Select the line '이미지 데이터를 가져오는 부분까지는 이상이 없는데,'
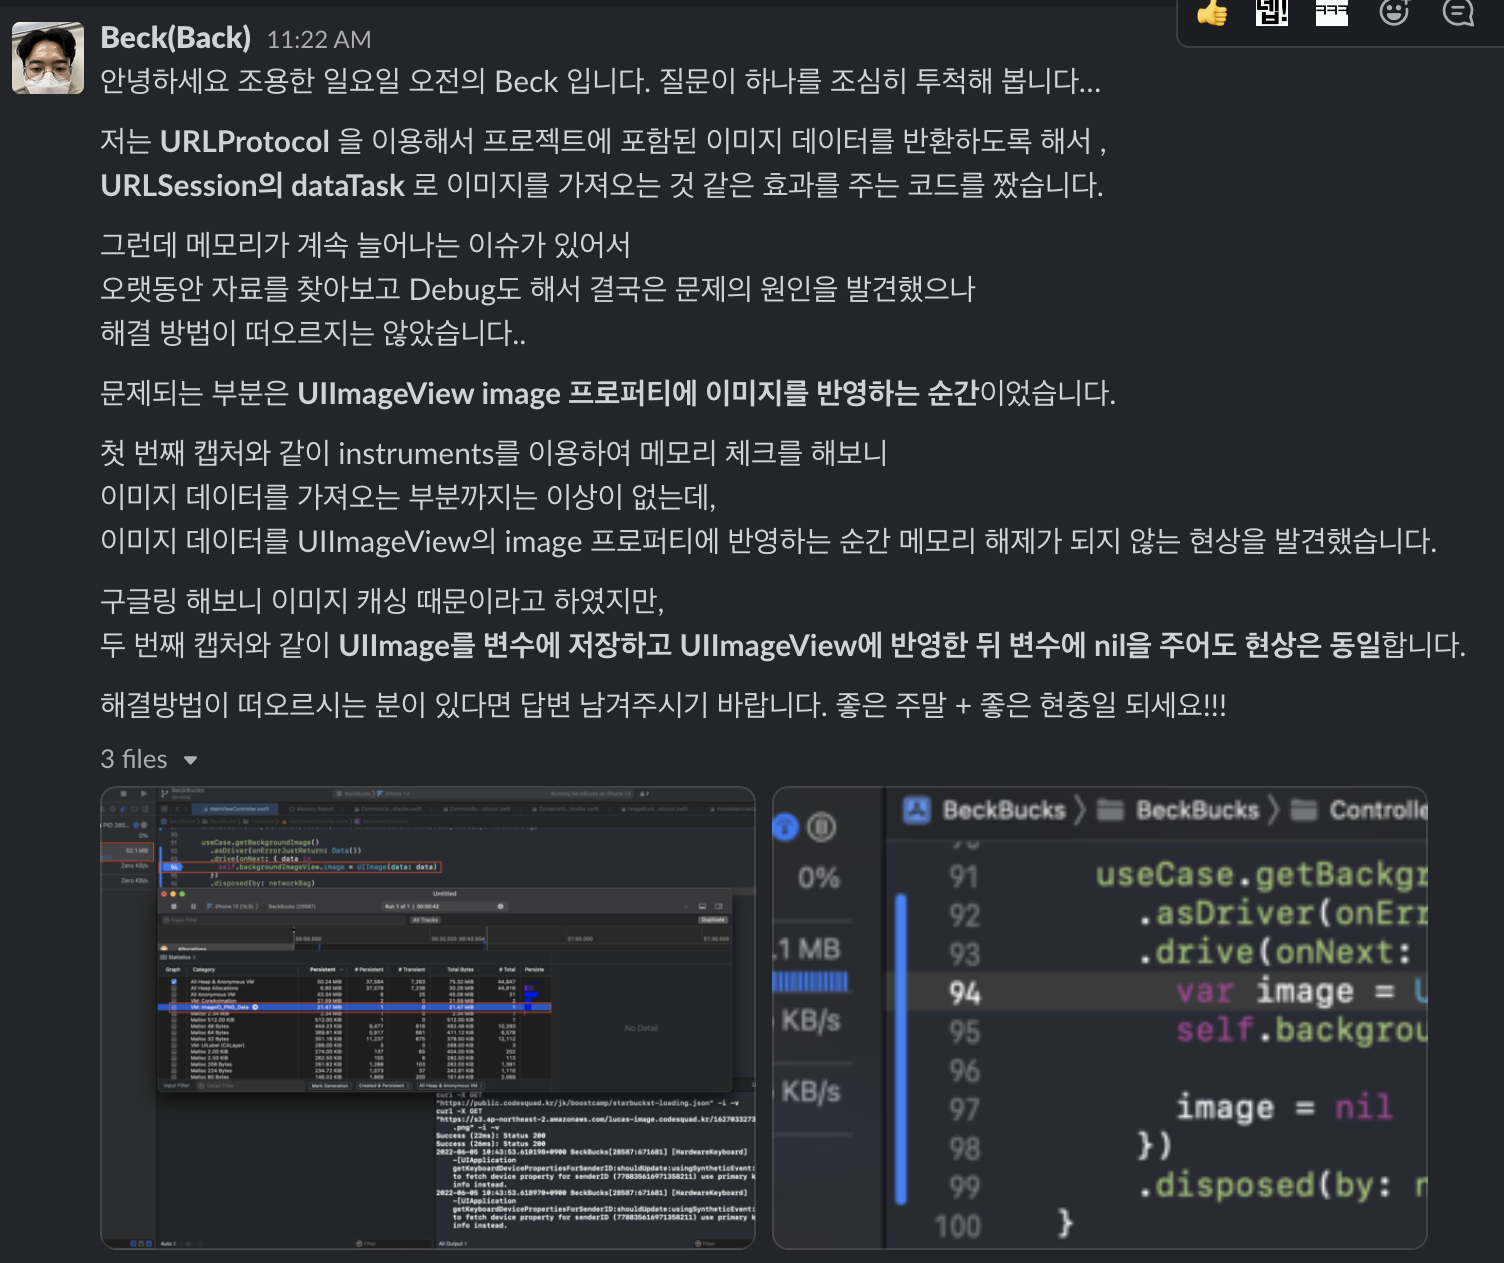This screenshot has width=1504, height=1263. pos(408,497)
